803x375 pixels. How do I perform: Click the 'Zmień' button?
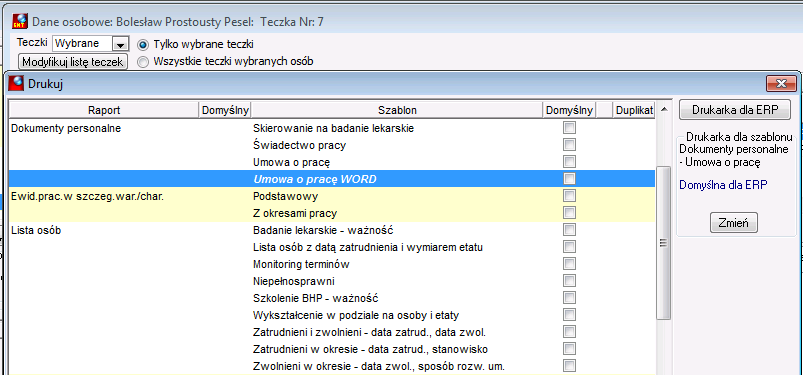(x=733, y=223)
